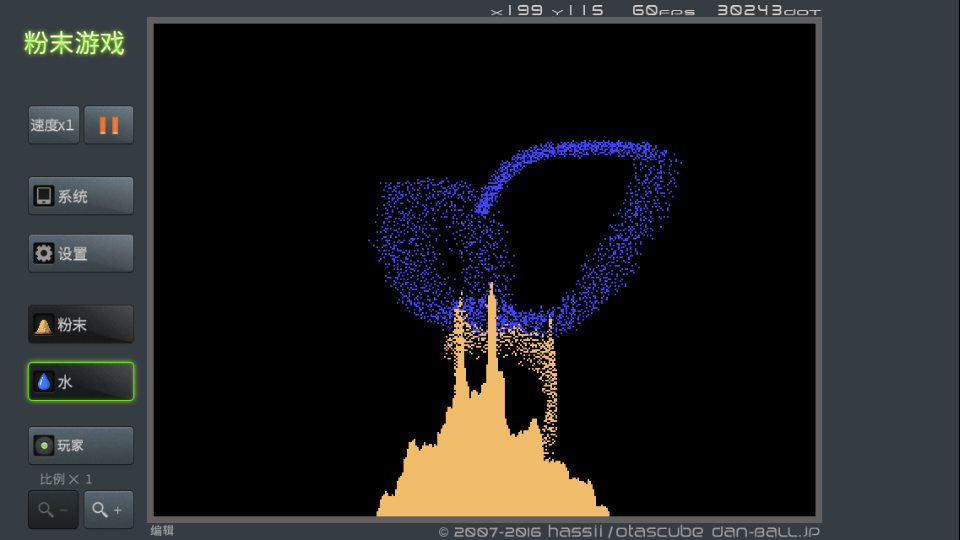Click the tablet icon on 系统 button

44,196
